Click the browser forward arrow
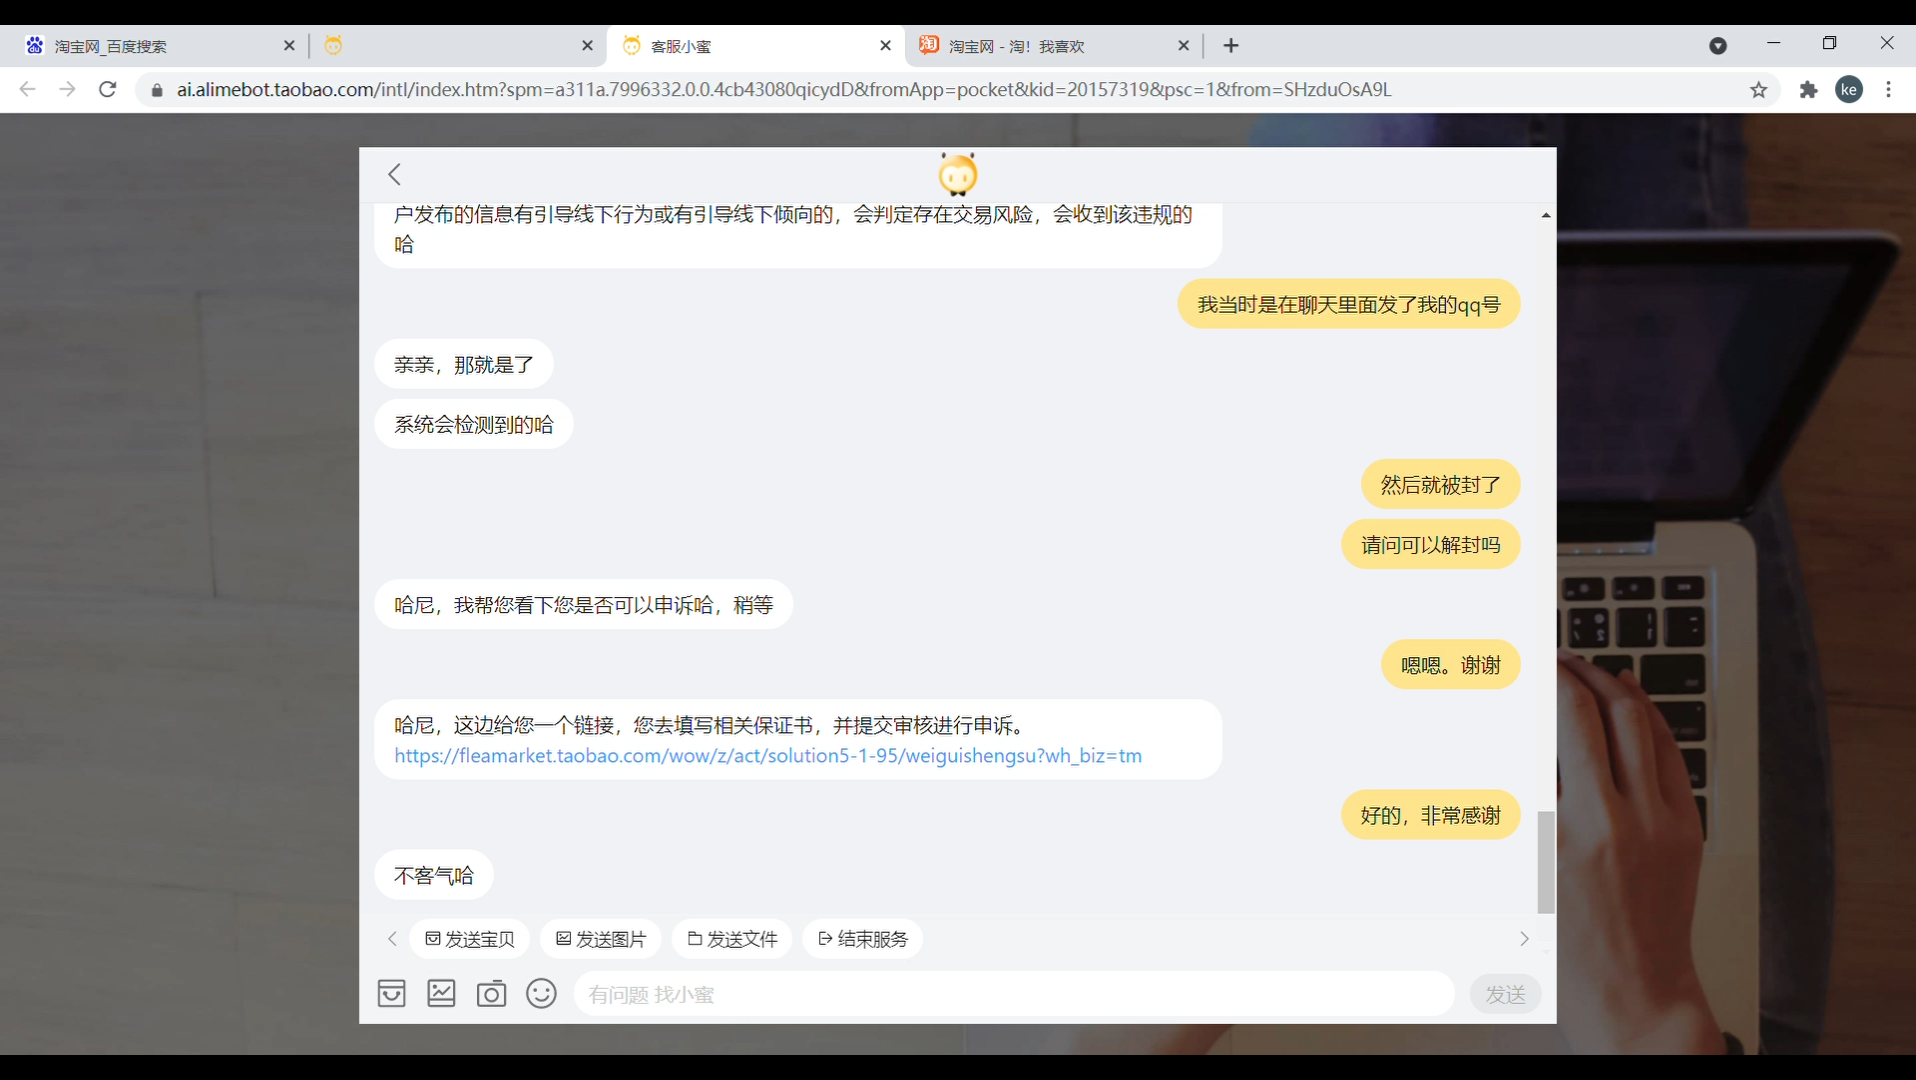The image size is (1916, 1080). click(x=67, y=89)
